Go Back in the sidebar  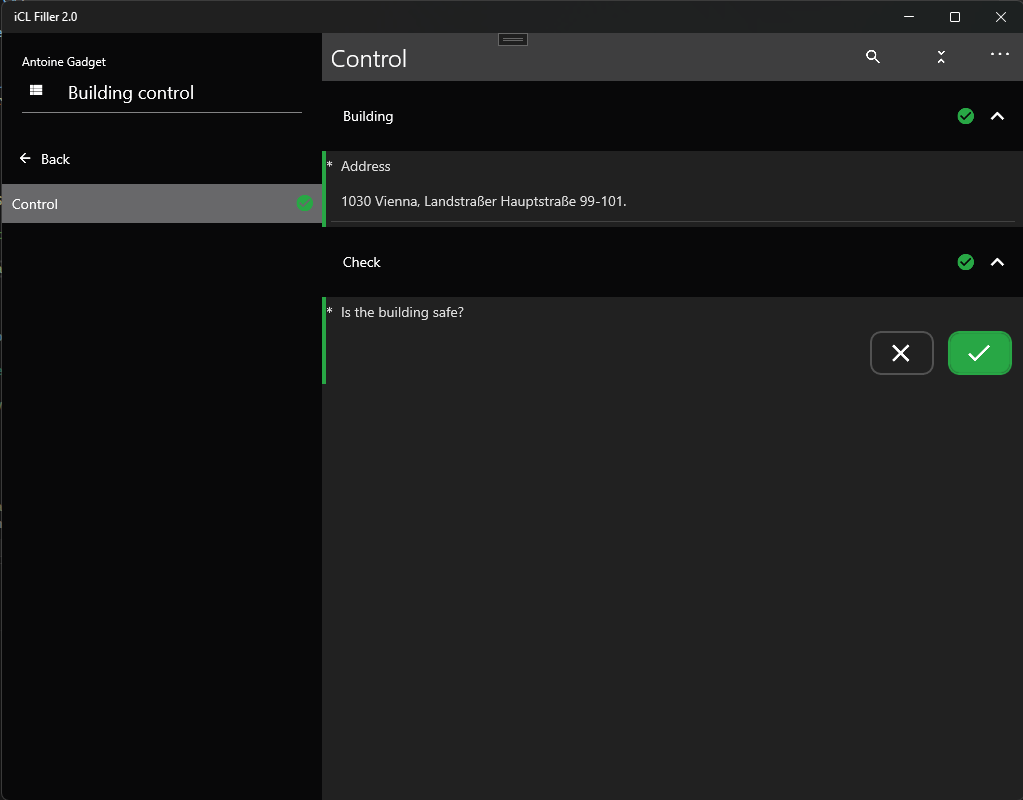click(44, 159)
